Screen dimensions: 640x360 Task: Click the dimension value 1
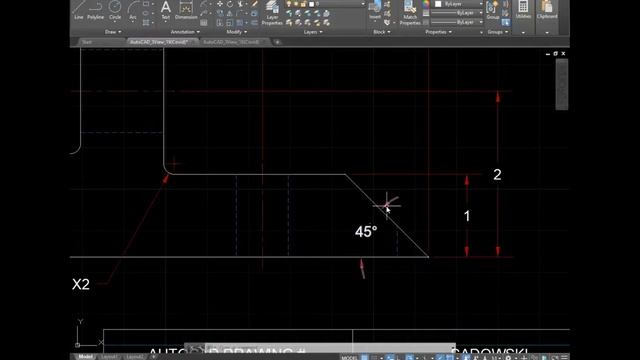(467, 216)
